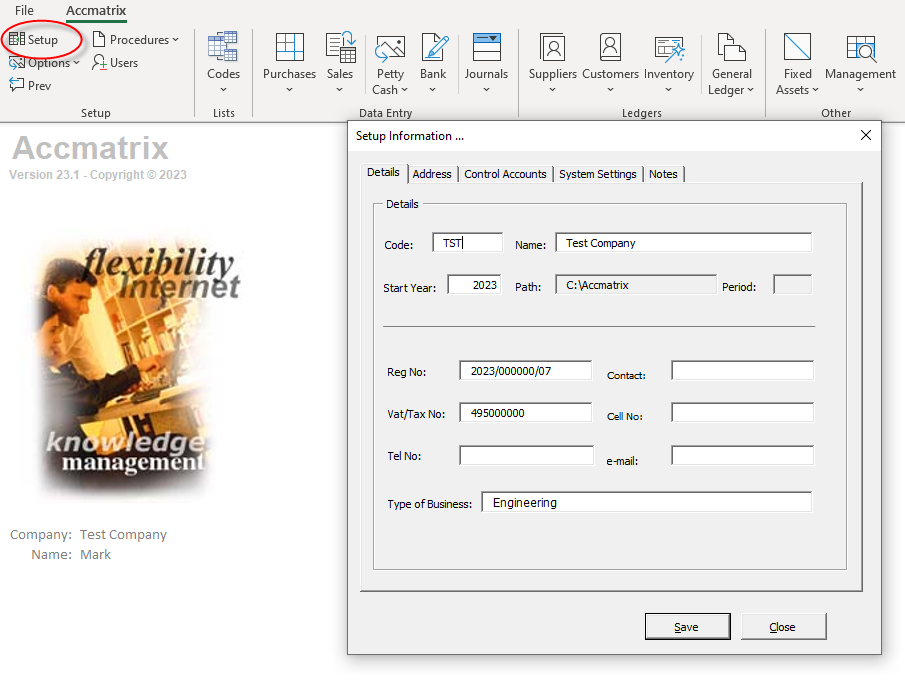Select the Petty Cash icon
Screen dimensions: 905x685
pos(390,48)
